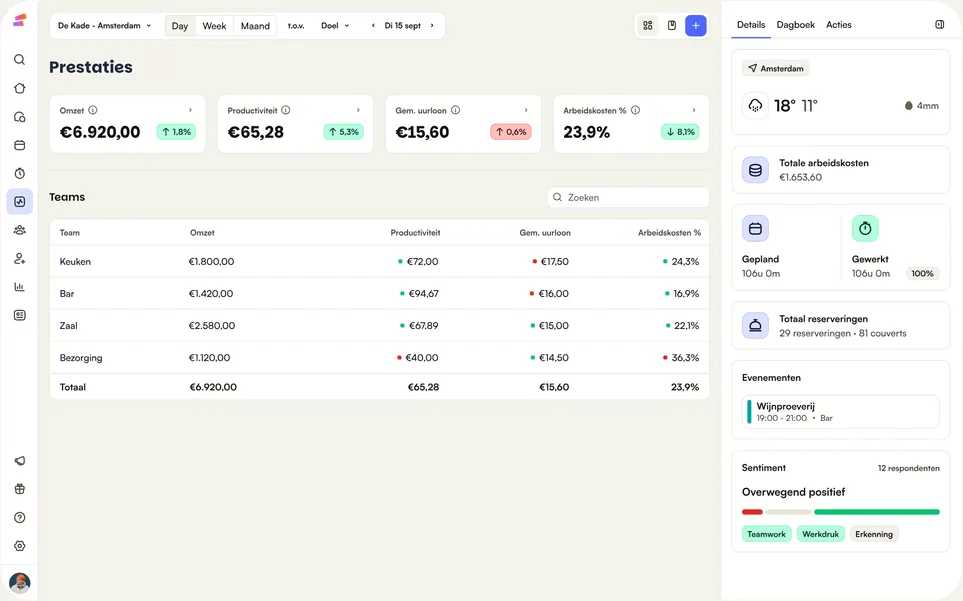Click the Zoeken search field

point(628,197)
